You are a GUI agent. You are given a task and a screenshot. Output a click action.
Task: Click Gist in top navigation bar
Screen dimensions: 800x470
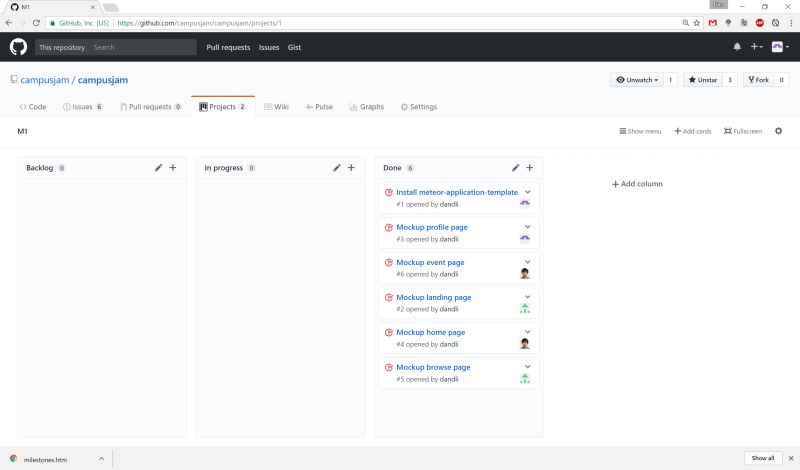294,47
